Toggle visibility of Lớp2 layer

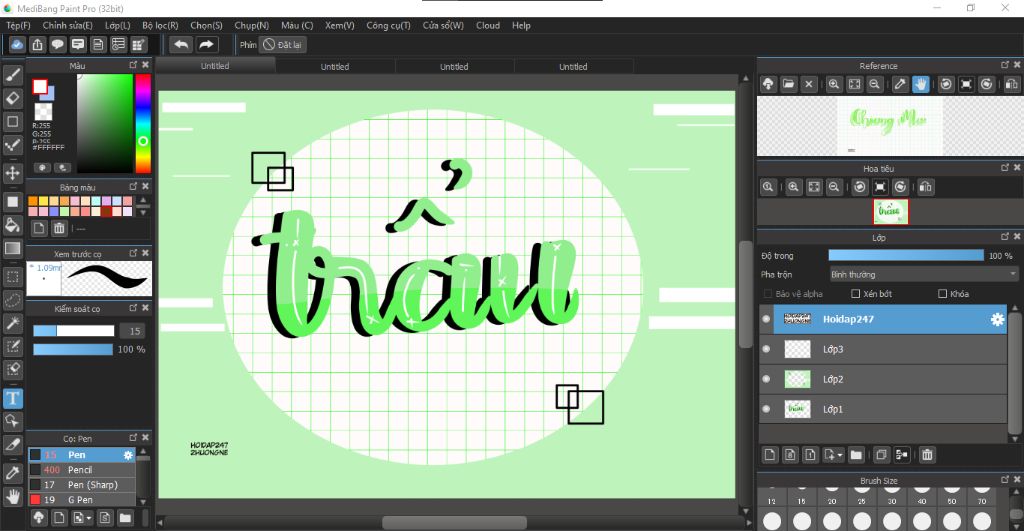(x=766, y=379)
